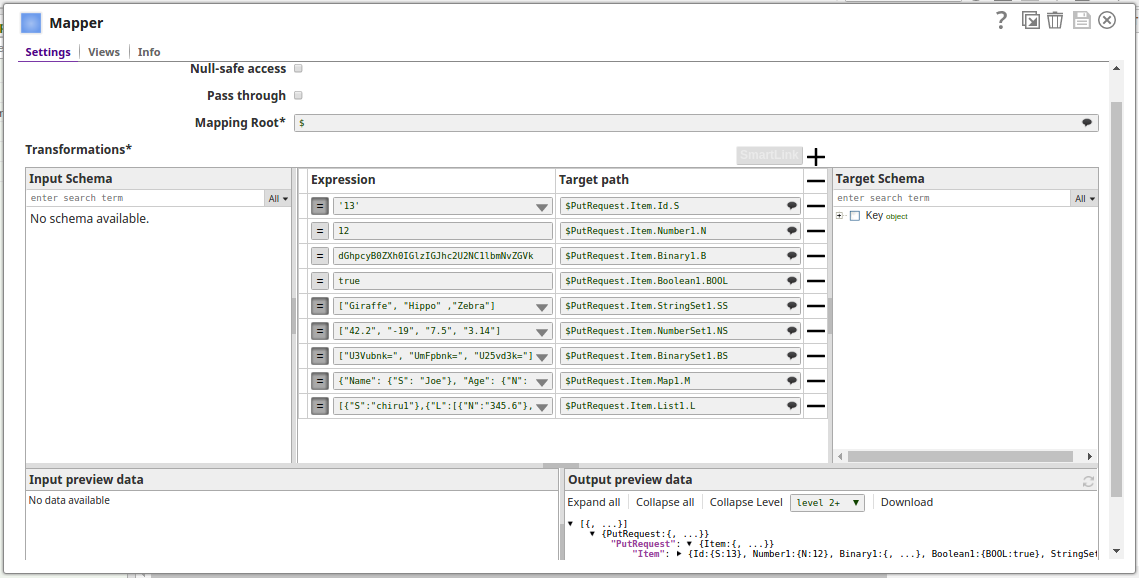Open the expression dropdown for the Giraffe set
The image size is (1139, 578).
click(542, 307)
